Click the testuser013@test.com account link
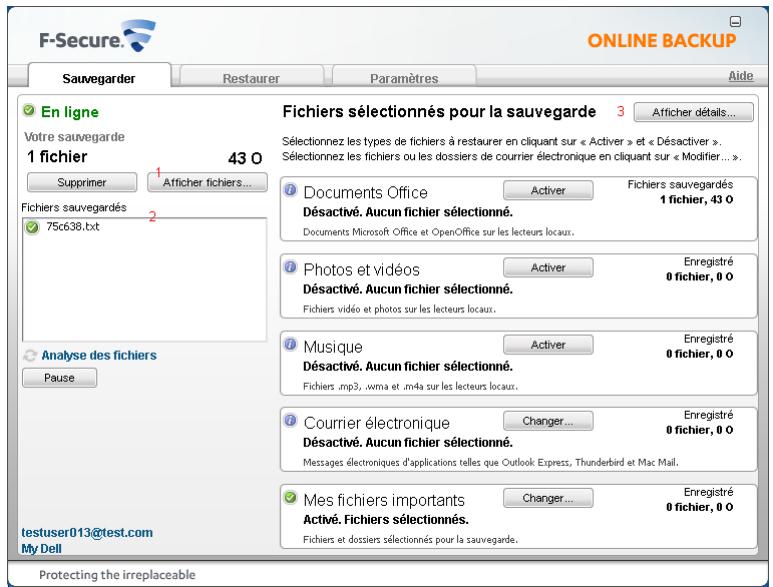The height and width of the screenshot is (587, 773). point(87,532)
